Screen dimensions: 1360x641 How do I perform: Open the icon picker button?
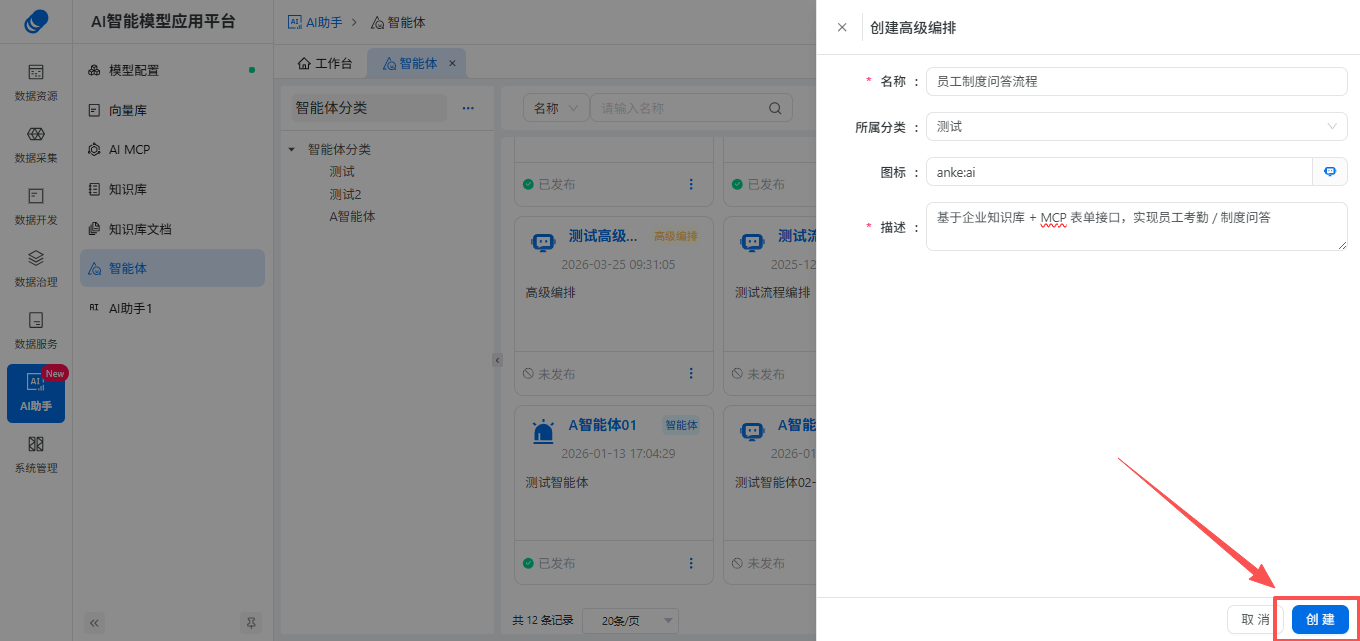pos(1330,172)
